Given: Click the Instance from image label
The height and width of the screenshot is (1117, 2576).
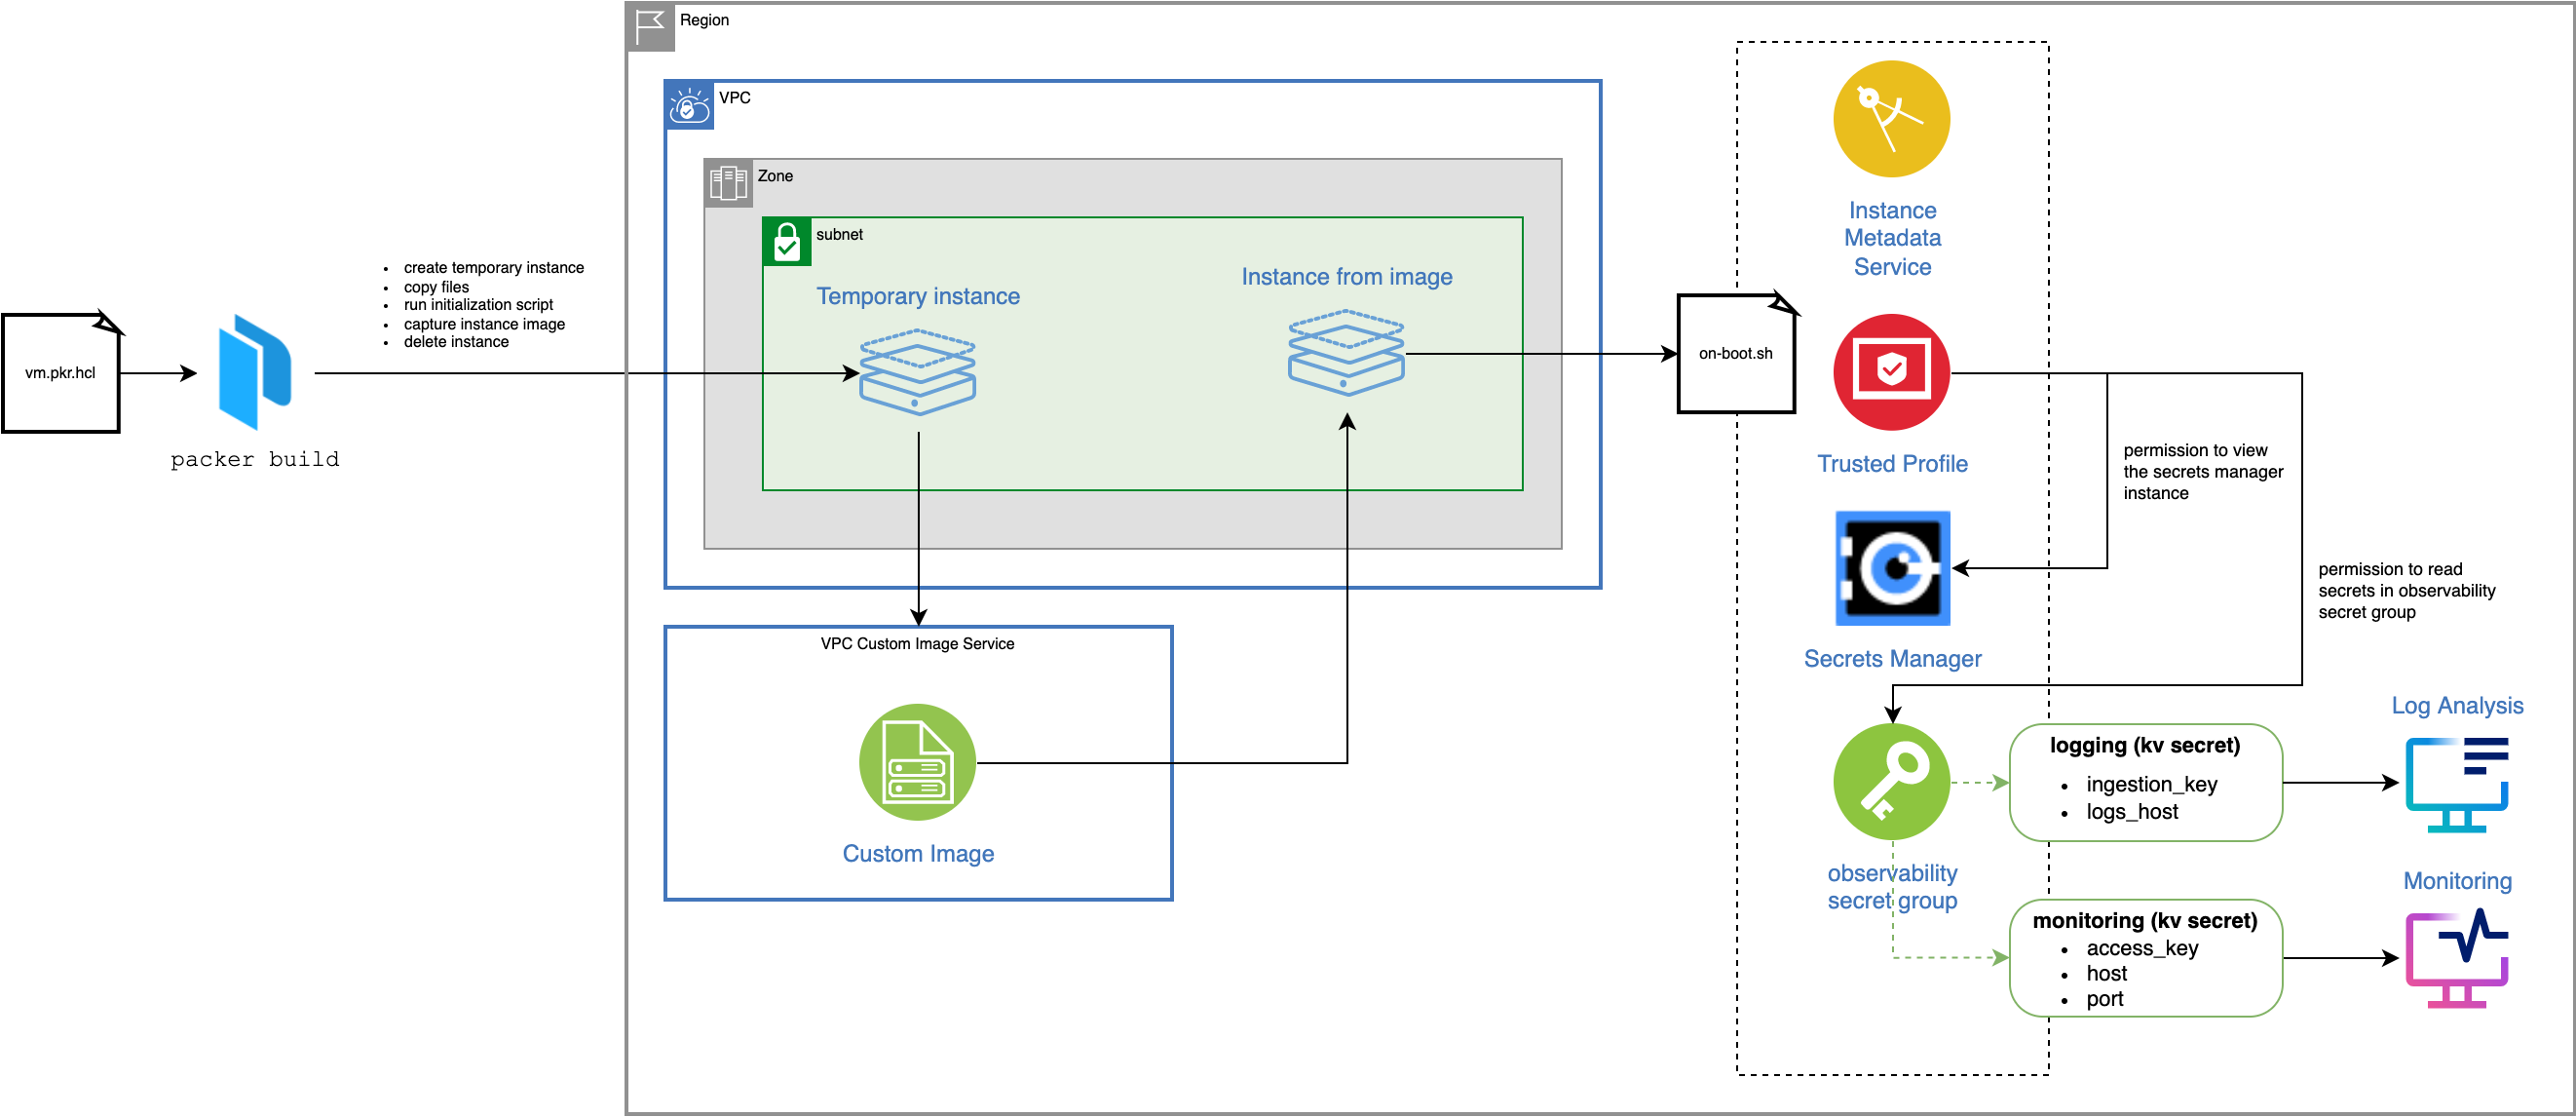Looking at the screenshot, I should tap(1347, 277).
